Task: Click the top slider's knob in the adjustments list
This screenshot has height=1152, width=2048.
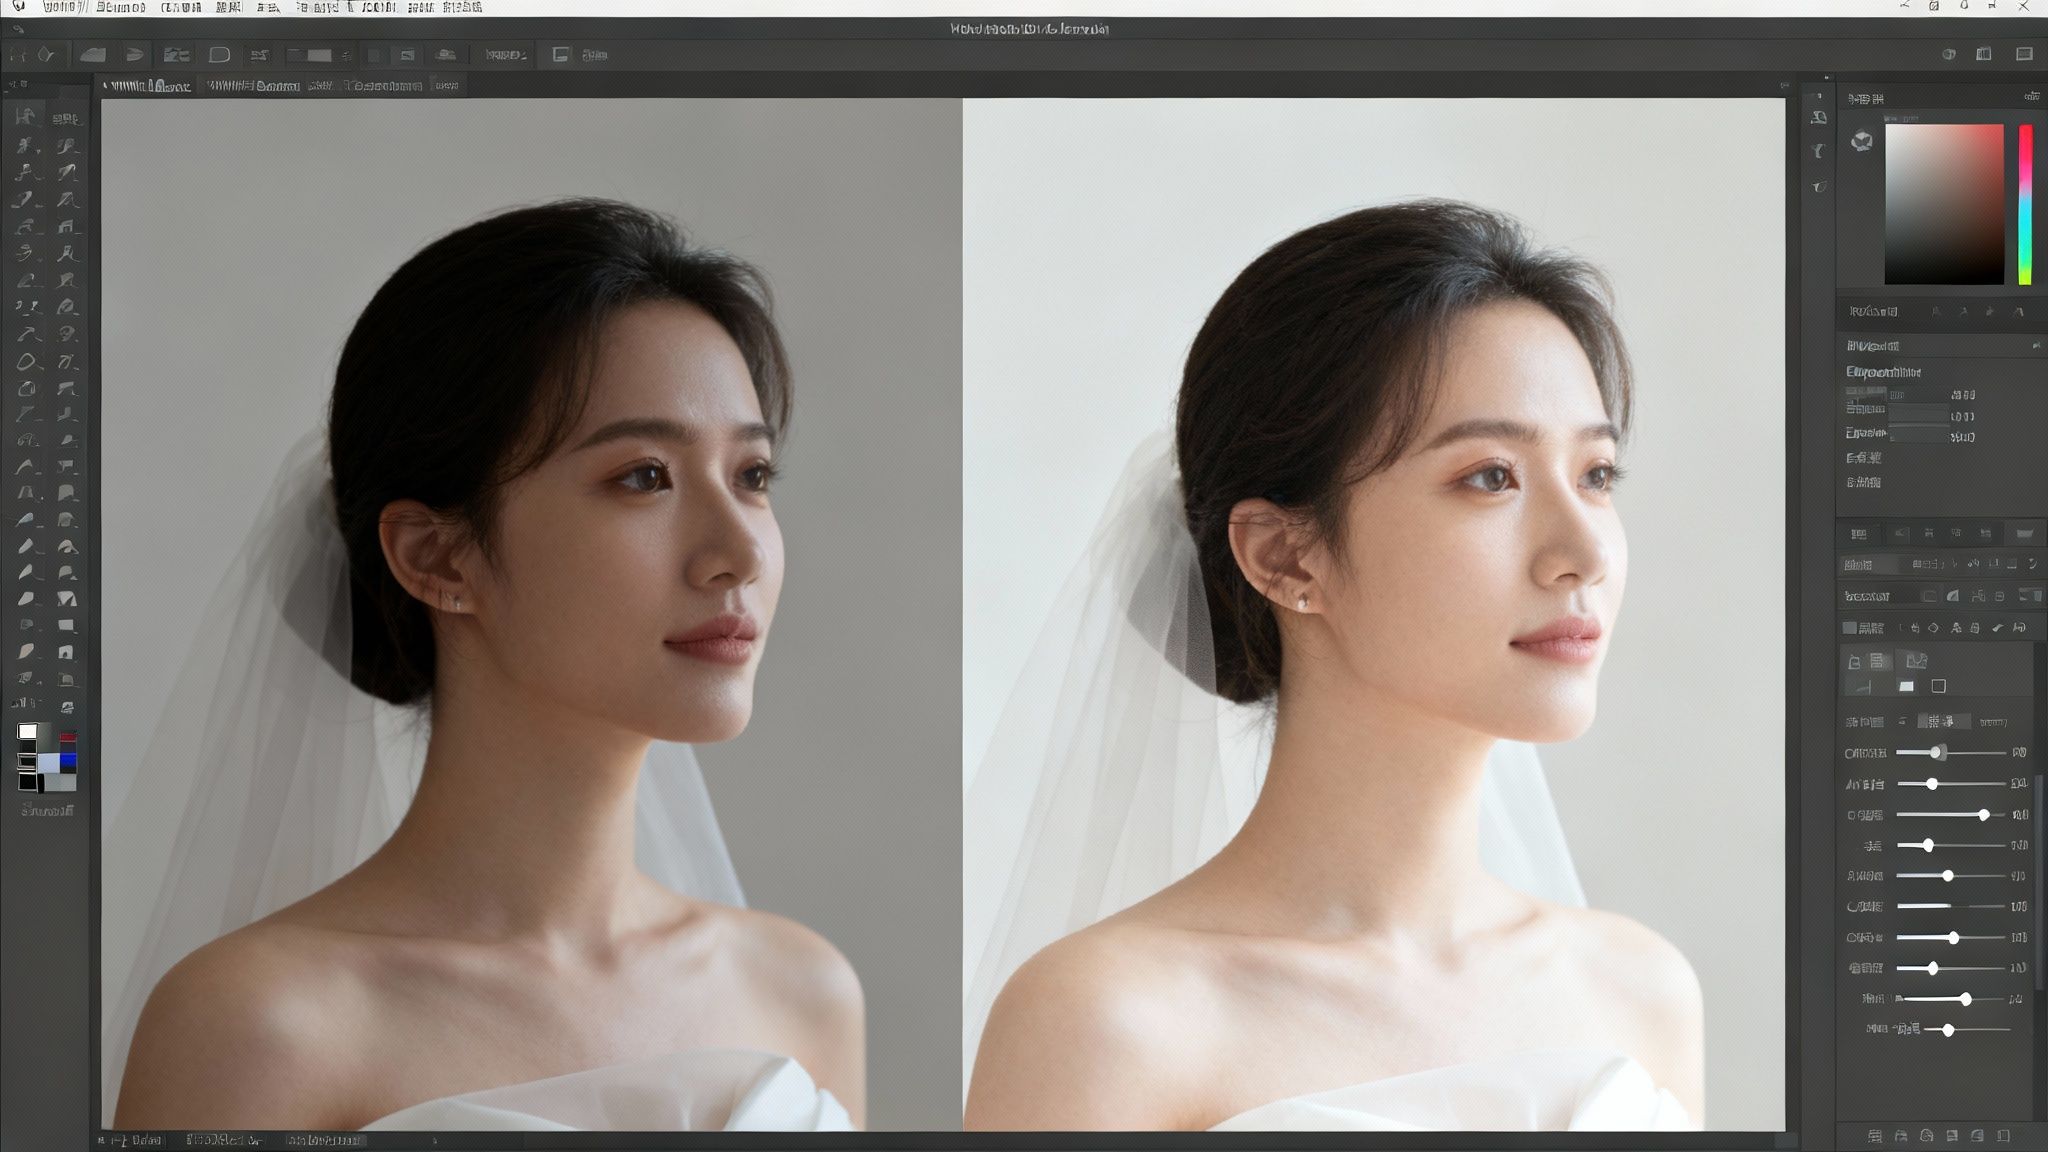Action: [1936, 752]
